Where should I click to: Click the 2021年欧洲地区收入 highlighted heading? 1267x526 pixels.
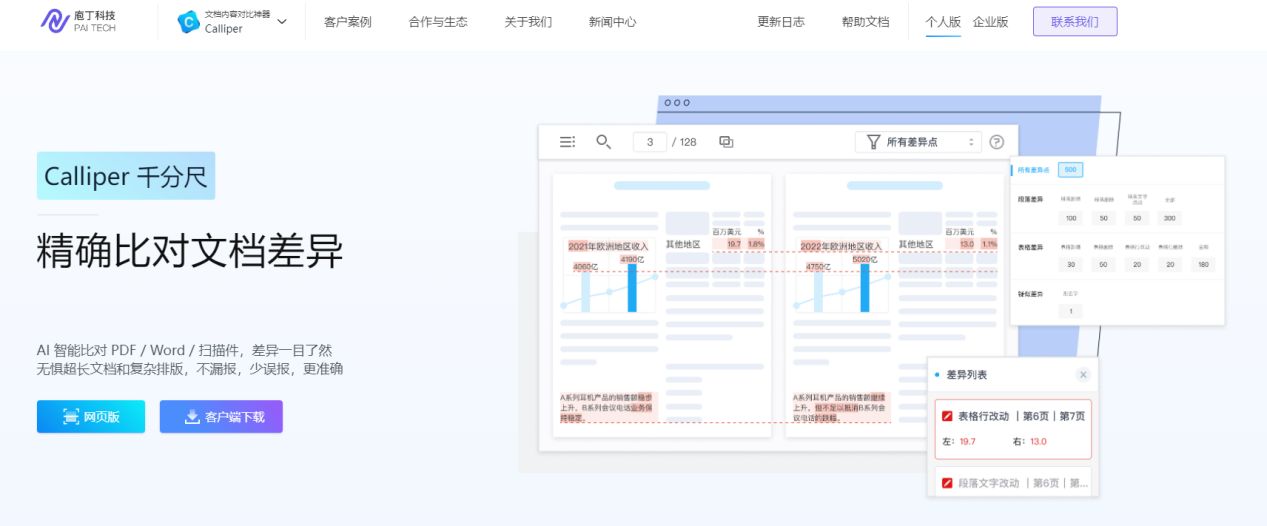coord(608,246)
